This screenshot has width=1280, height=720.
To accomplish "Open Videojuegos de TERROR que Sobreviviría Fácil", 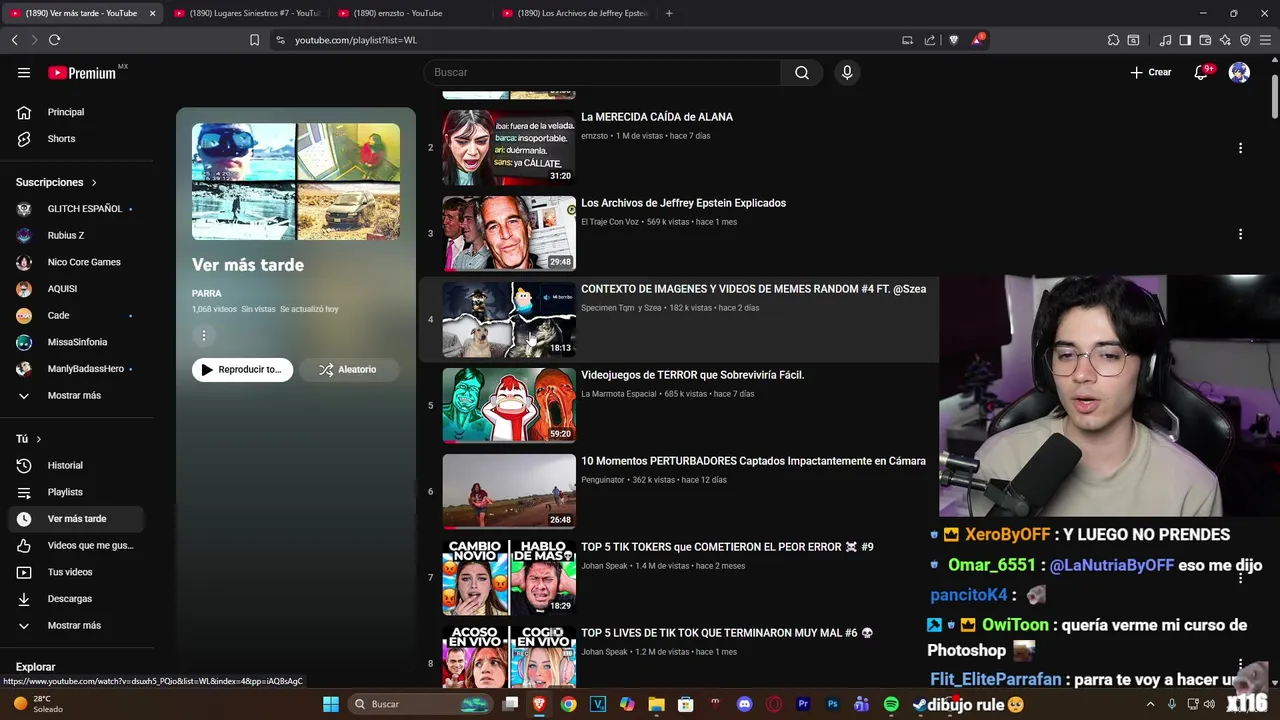I will click(692, 375).
